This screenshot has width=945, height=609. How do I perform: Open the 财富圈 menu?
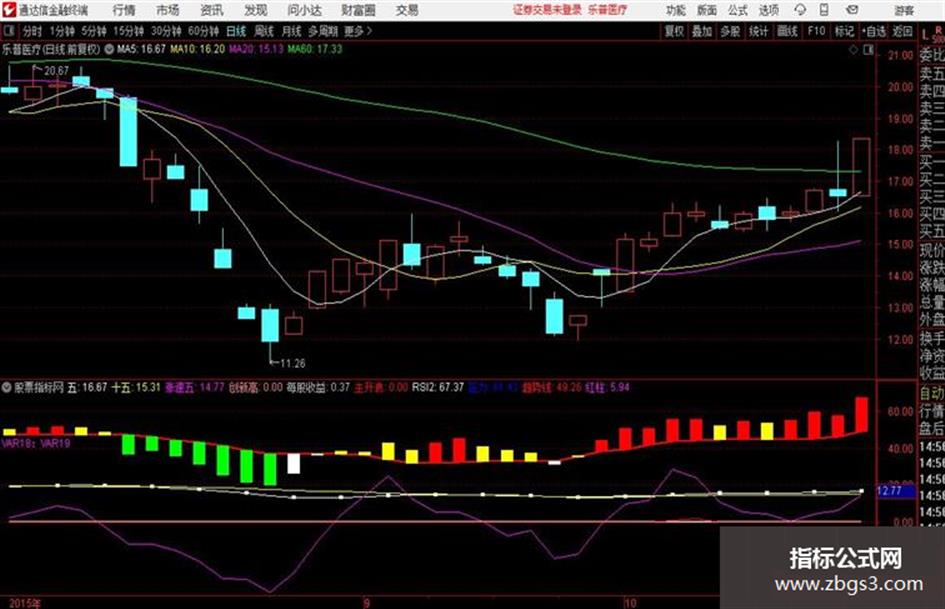point(358,10)
